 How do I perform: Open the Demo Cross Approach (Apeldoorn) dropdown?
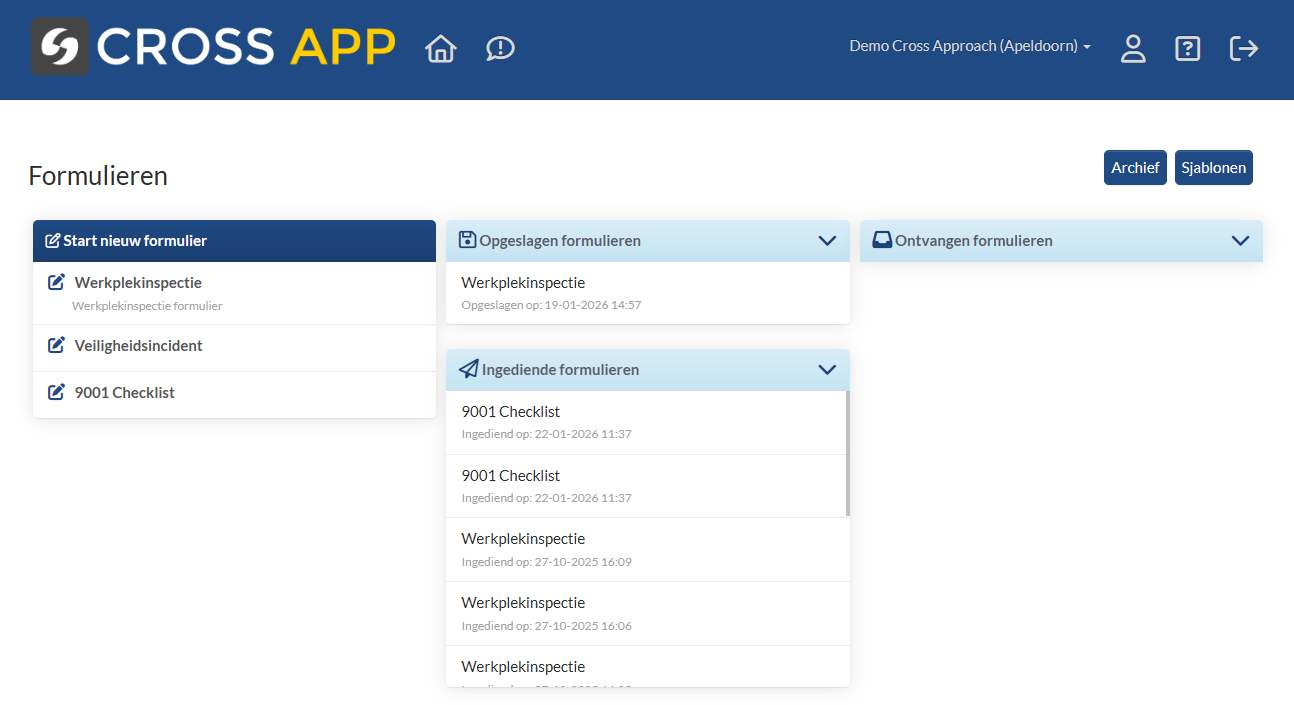[969, 46]
